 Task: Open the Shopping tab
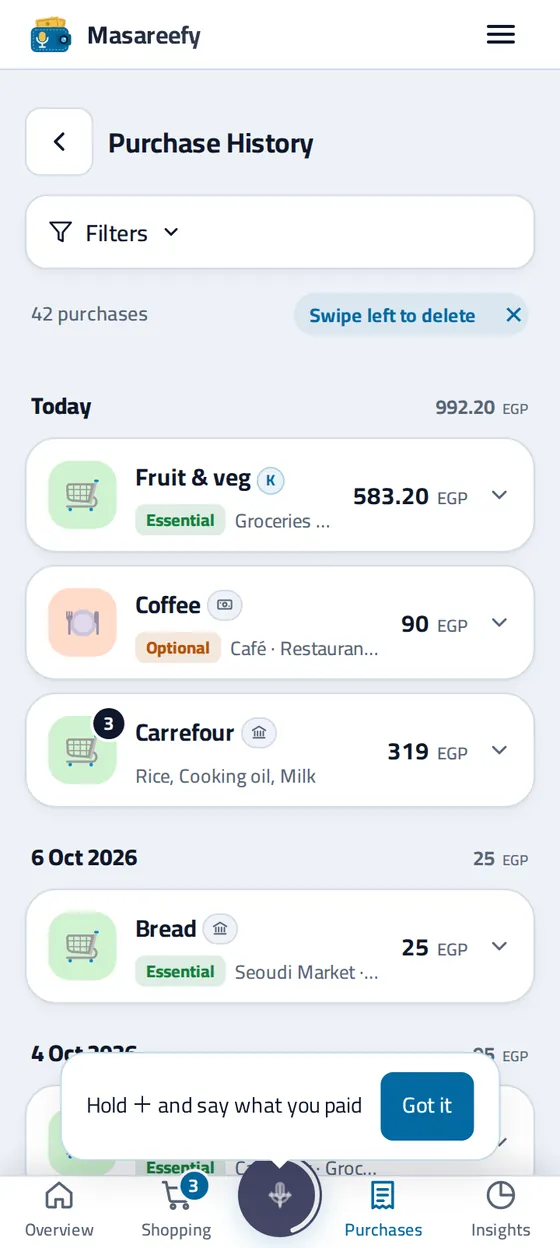[x=176, y=1210]
